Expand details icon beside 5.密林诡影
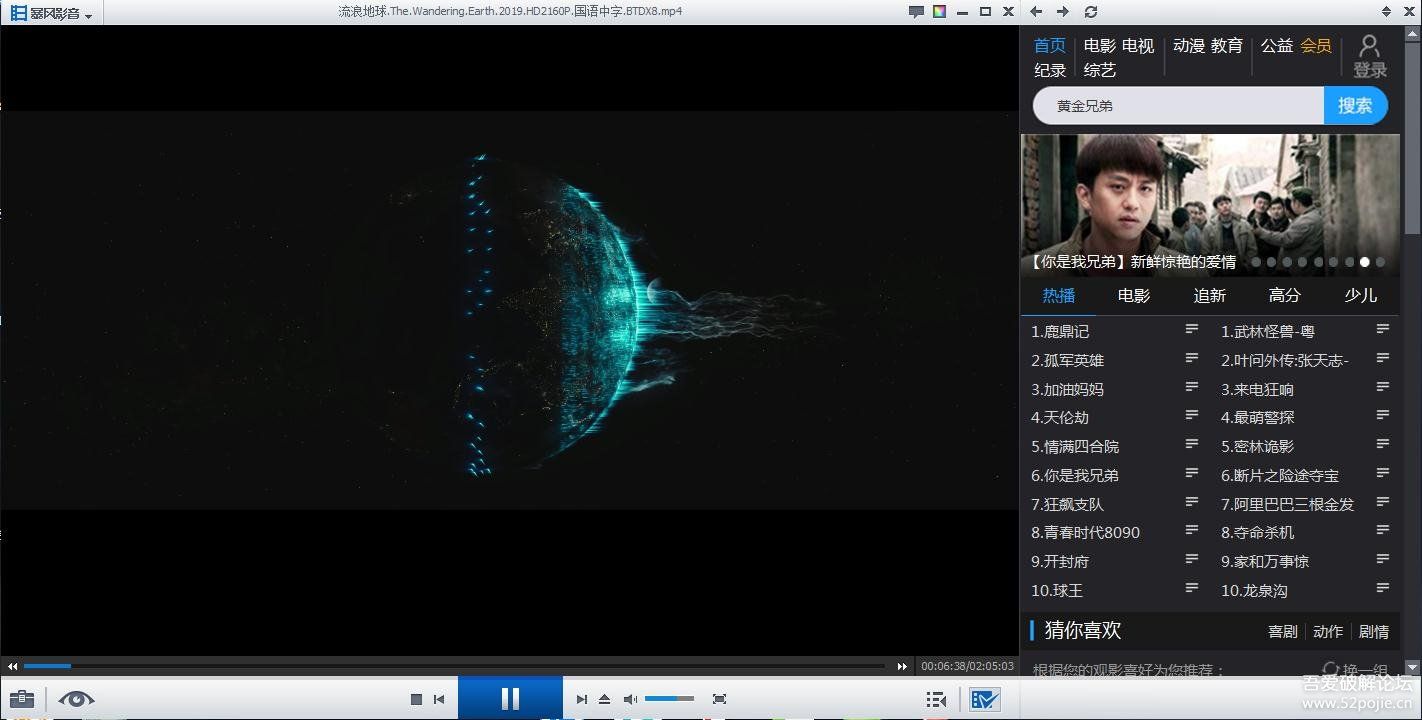 coord(1383,444)
